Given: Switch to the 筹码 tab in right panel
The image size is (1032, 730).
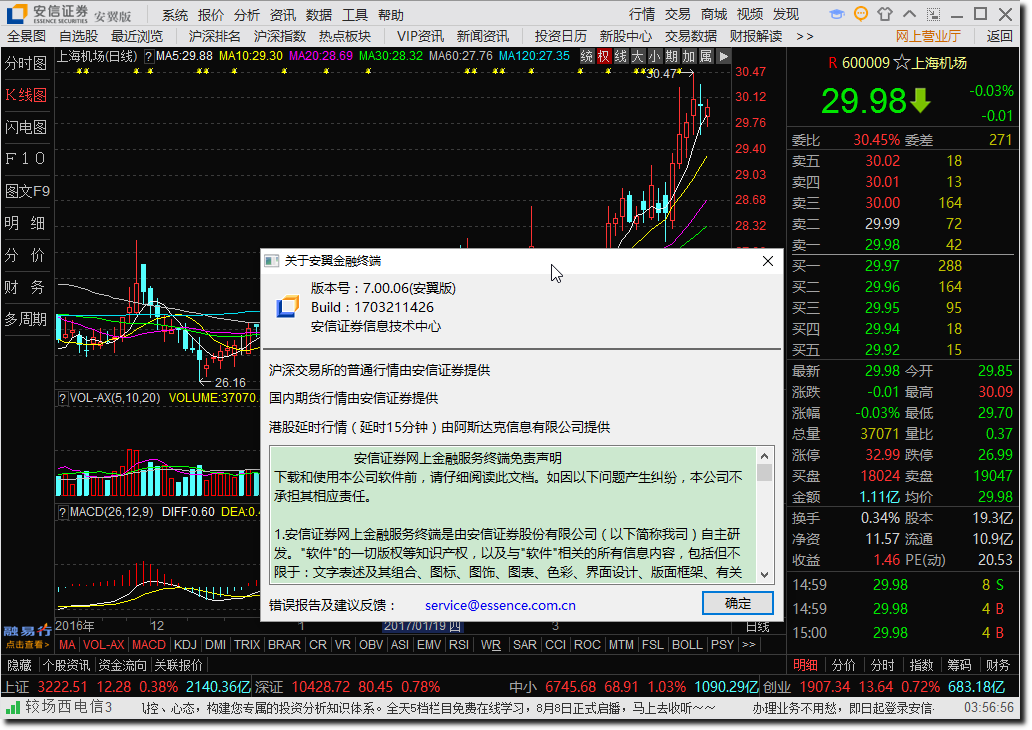Looking at the screenshot, I should tap(959, 665).
